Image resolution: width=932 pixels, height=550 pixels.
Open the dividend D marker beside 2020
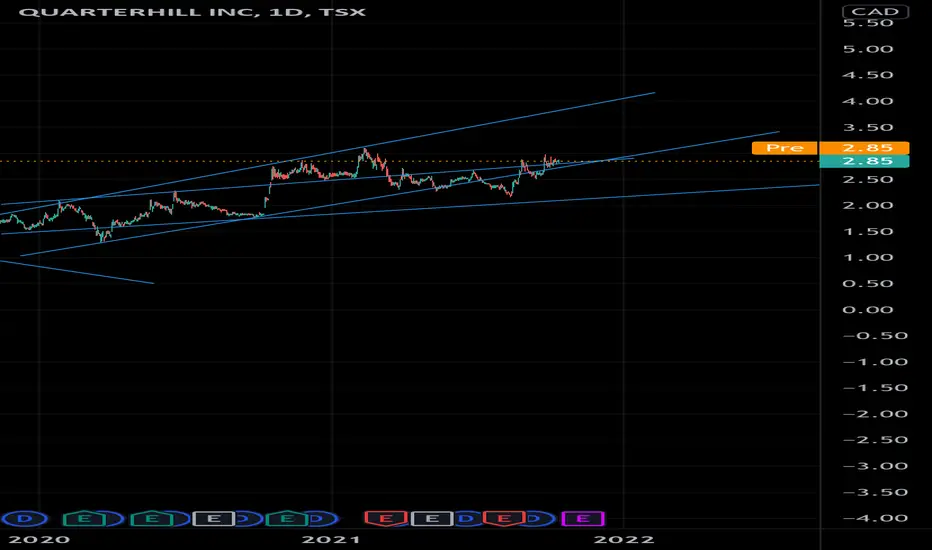(x=25, y=519)
